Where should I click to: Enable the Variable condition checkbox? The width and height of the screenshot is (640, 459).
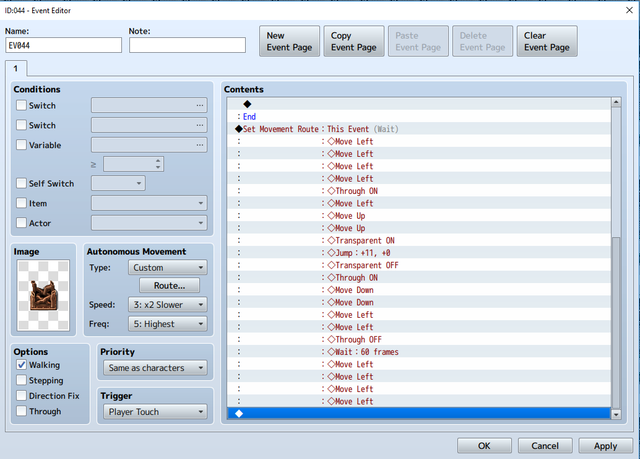pos(21,145)
